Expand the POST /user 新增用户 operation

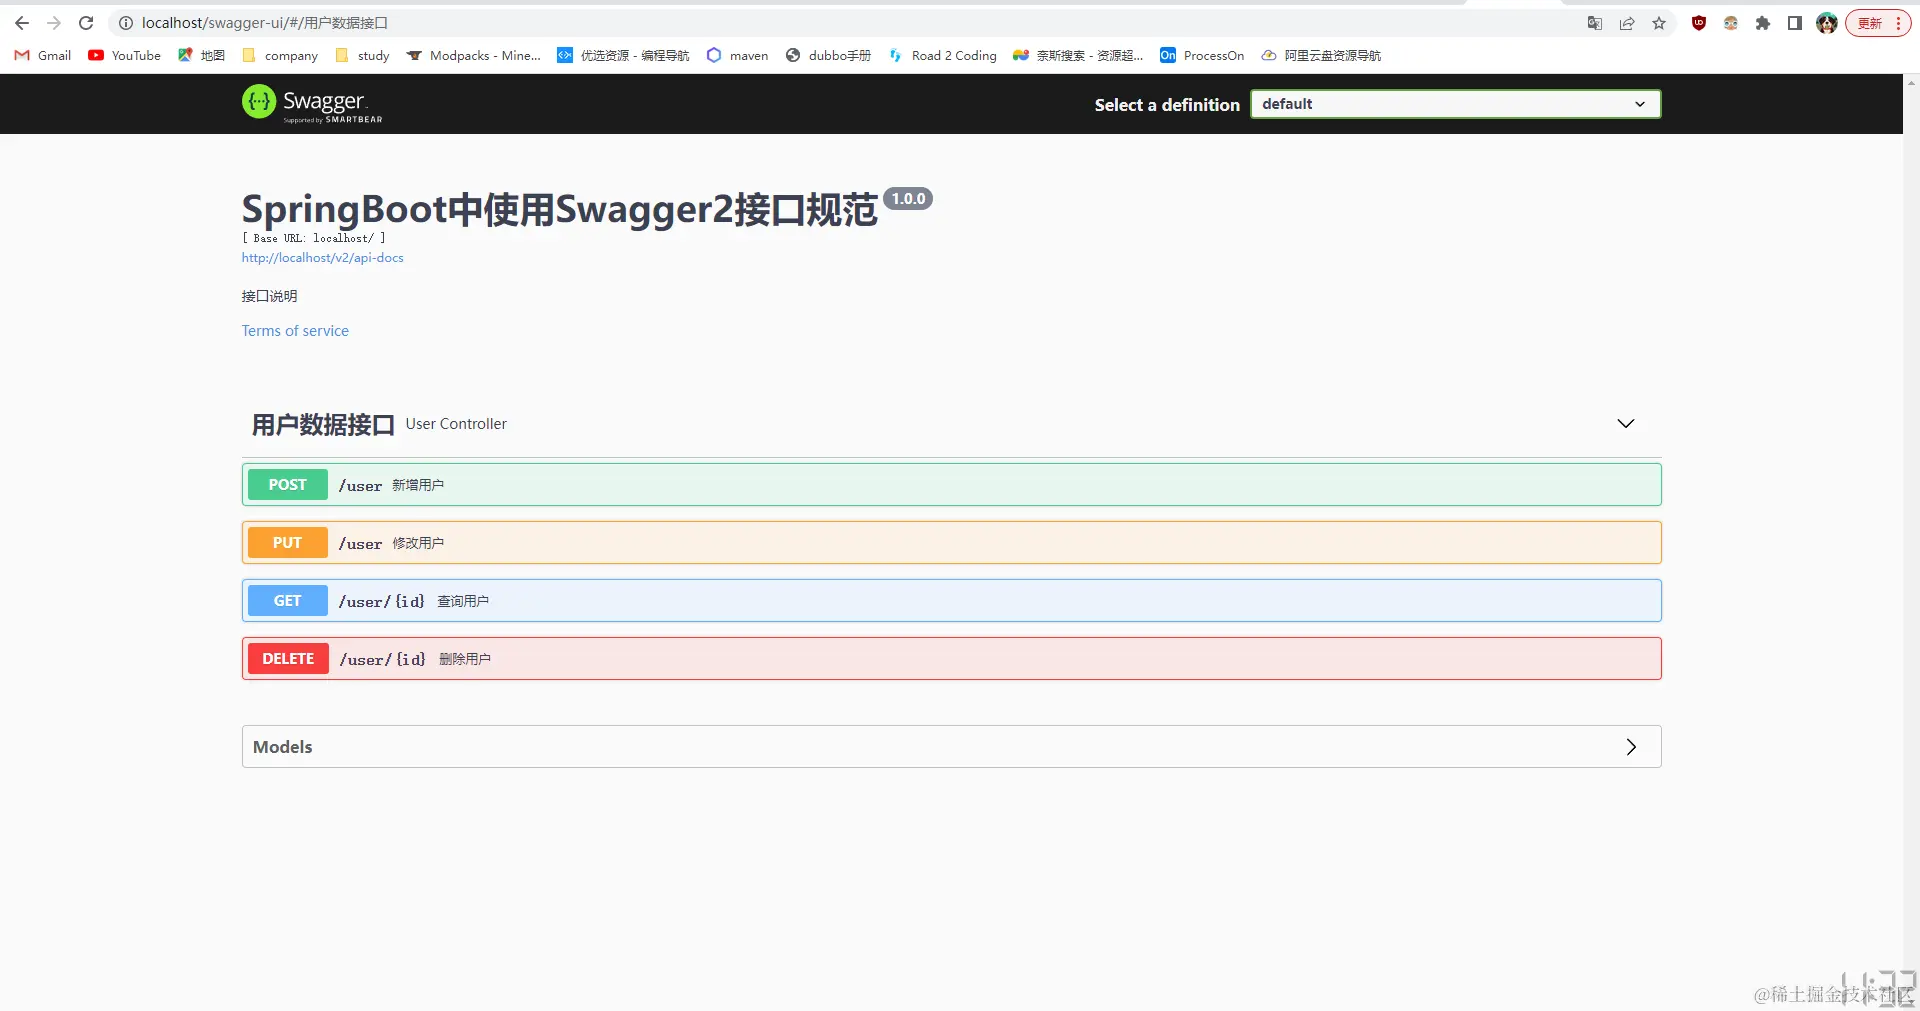pos(951,485)
